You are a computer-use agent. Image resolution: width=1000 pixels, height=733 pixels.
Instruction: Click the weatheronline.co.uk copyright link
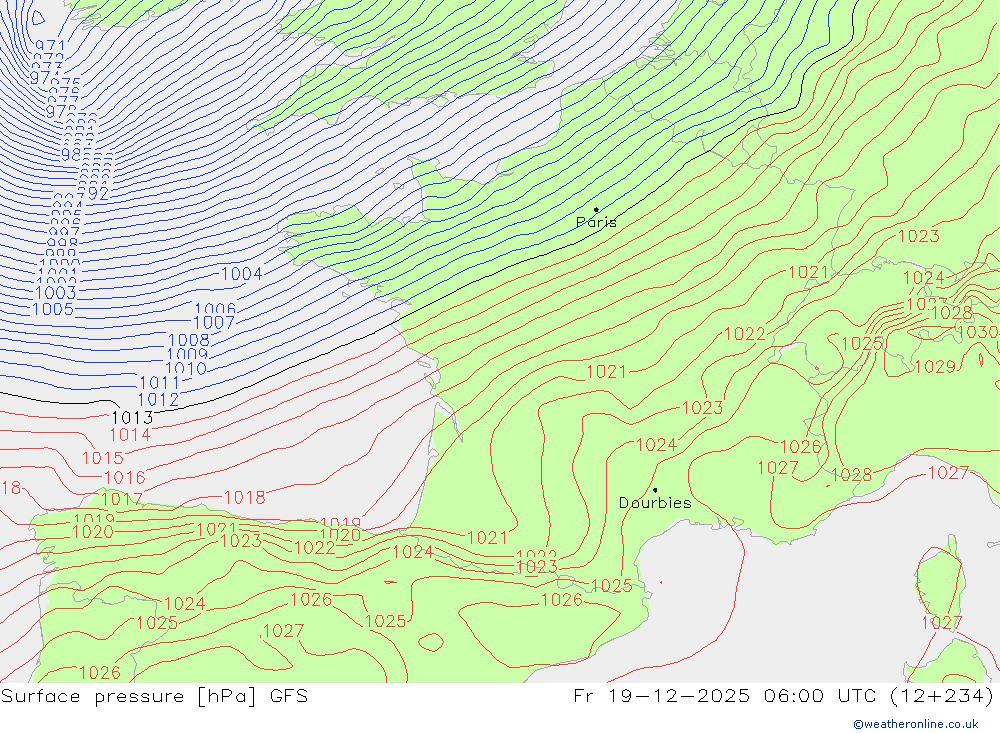click(x=916, y=724)
